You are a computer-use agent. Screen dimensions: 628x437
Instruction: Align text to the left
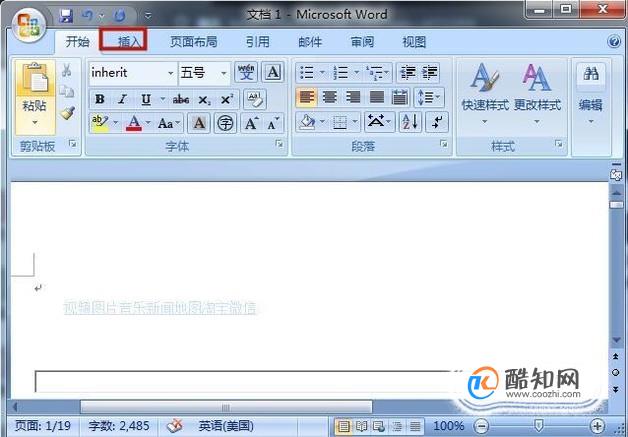point(306,97)
